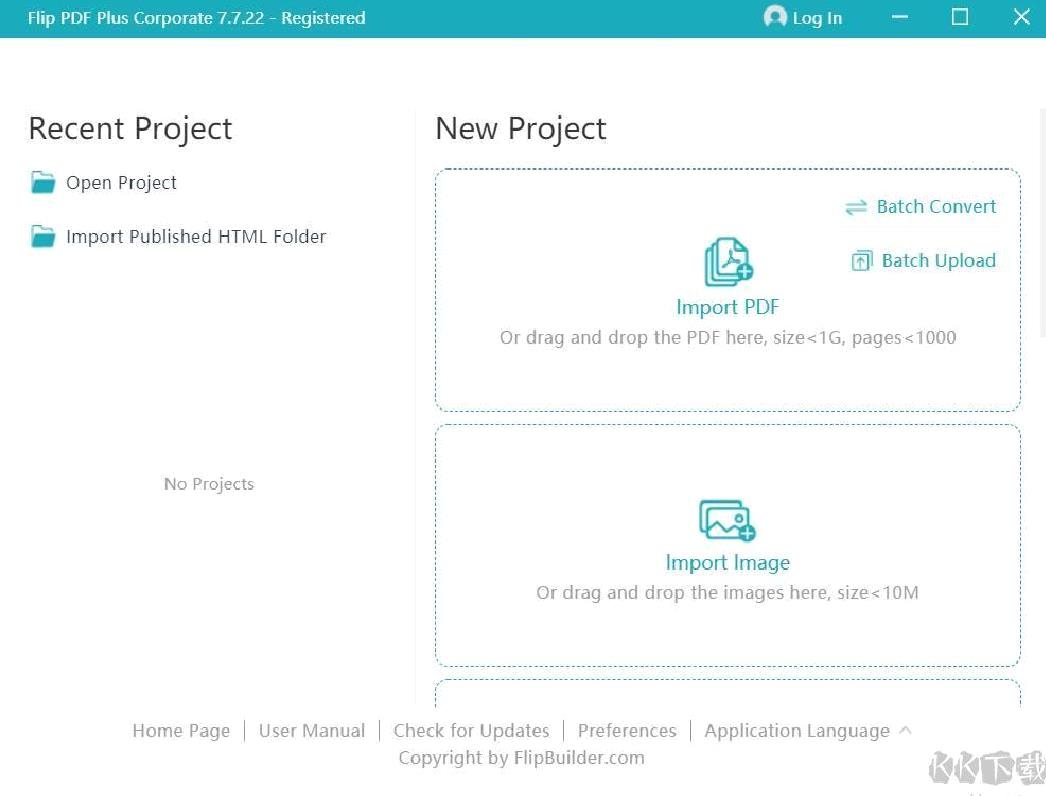Viewport: 1046px width, 796px height.
Task: Open Preferences from the footer
Action: (627, 731)
